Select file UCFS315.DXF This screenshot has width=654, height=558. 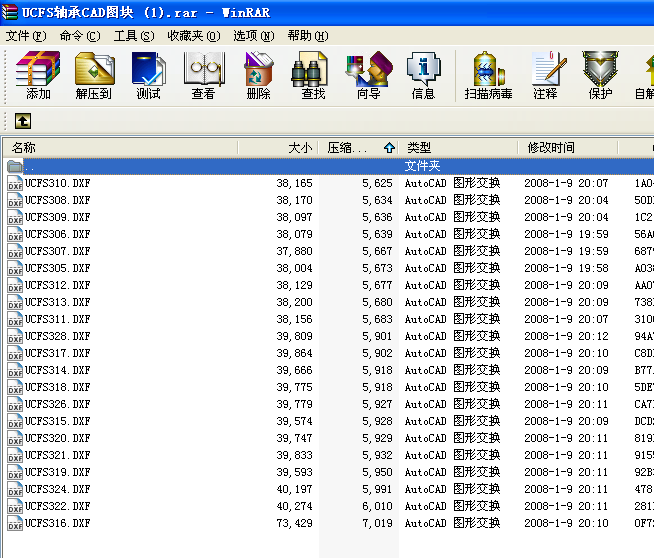tap(58, 421)
